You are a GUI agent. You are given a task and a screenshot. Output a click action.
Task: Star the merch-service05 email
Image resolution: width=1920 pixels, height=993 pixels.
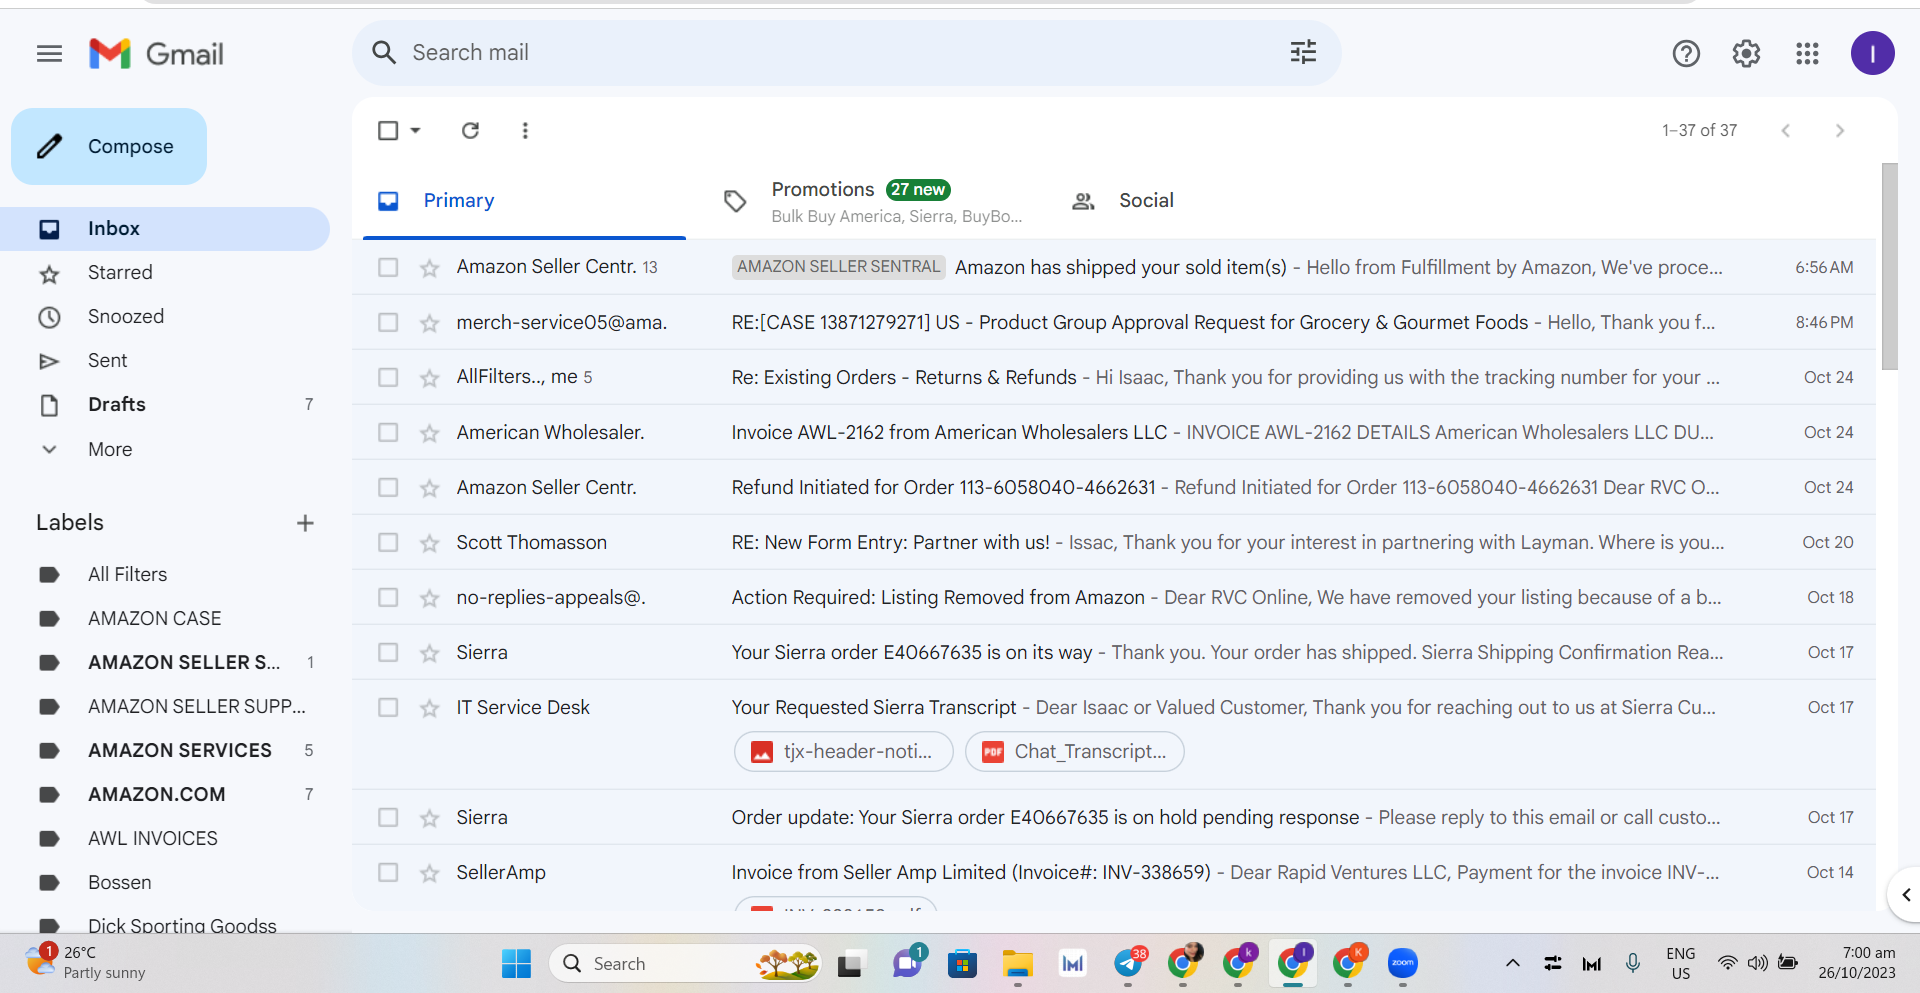(x=430, y=322)
